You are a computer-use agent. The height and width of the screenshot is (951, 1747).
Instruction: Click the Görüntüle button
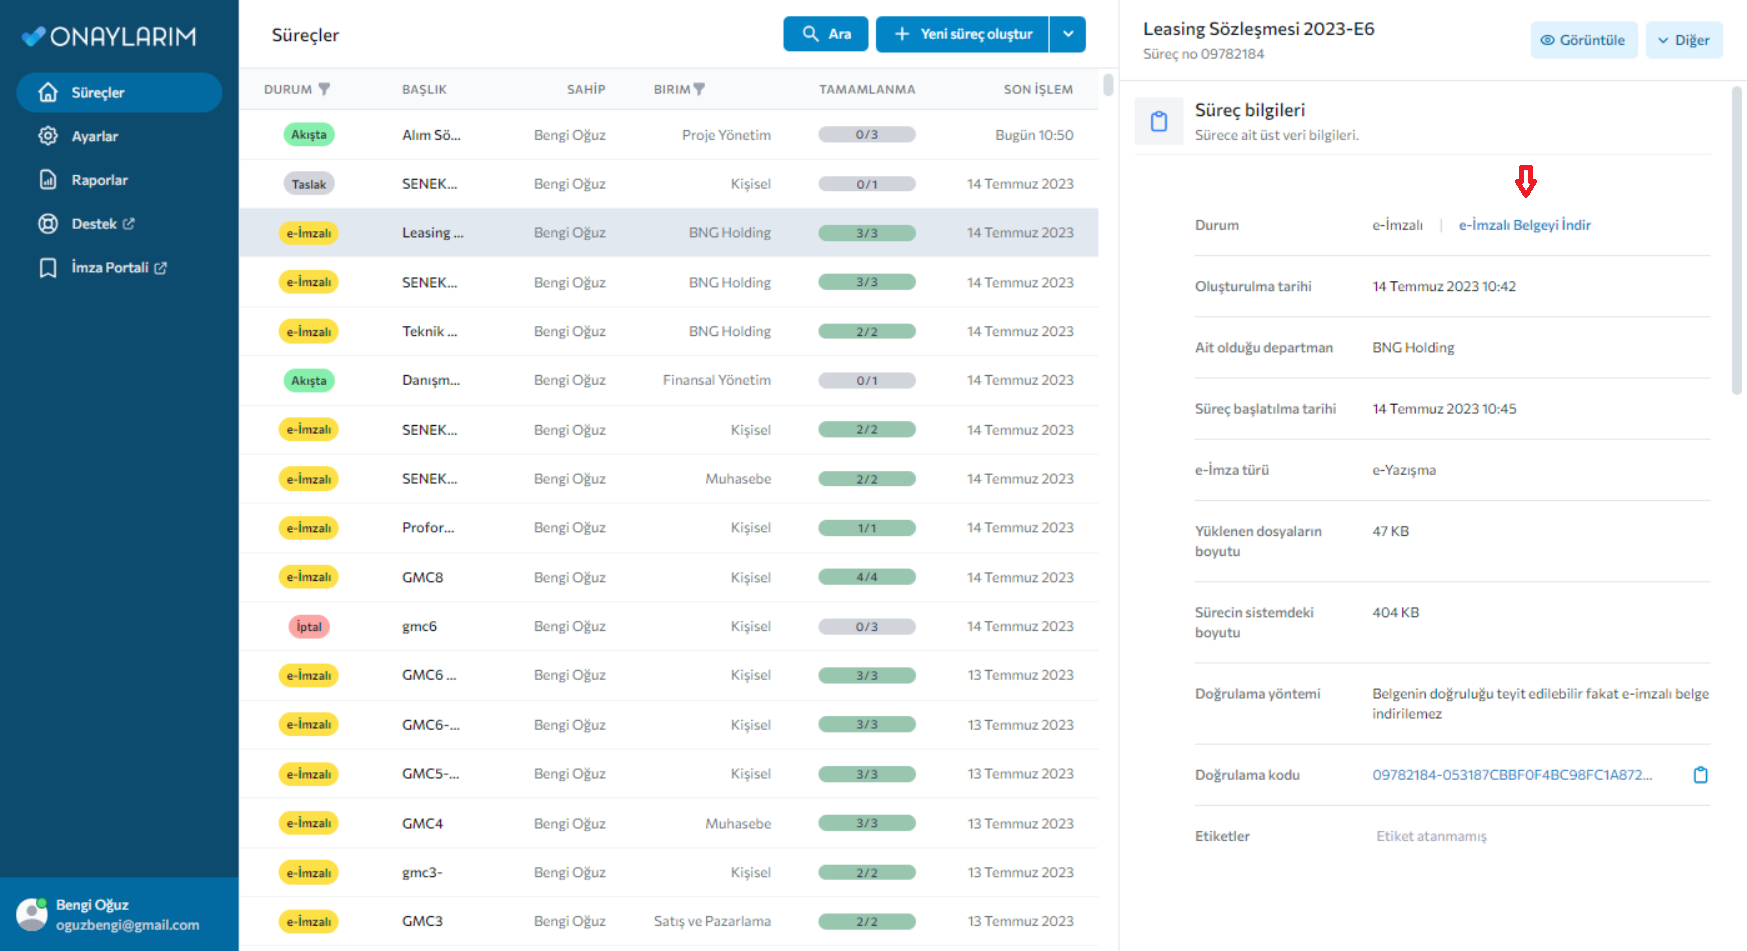(1583, 40)
